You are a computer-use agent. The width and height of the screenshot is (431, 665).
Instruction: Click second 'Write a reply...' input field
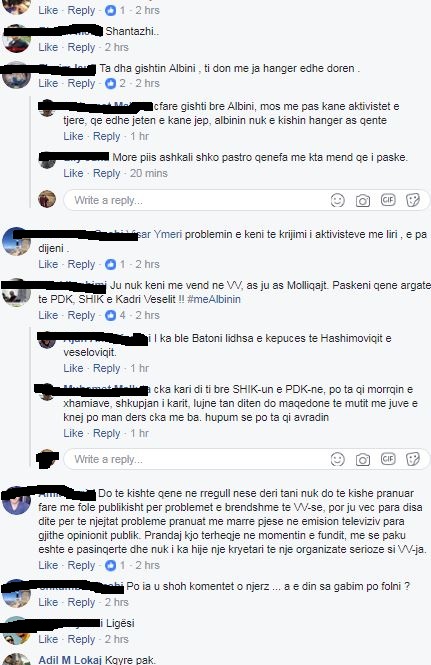195,459
